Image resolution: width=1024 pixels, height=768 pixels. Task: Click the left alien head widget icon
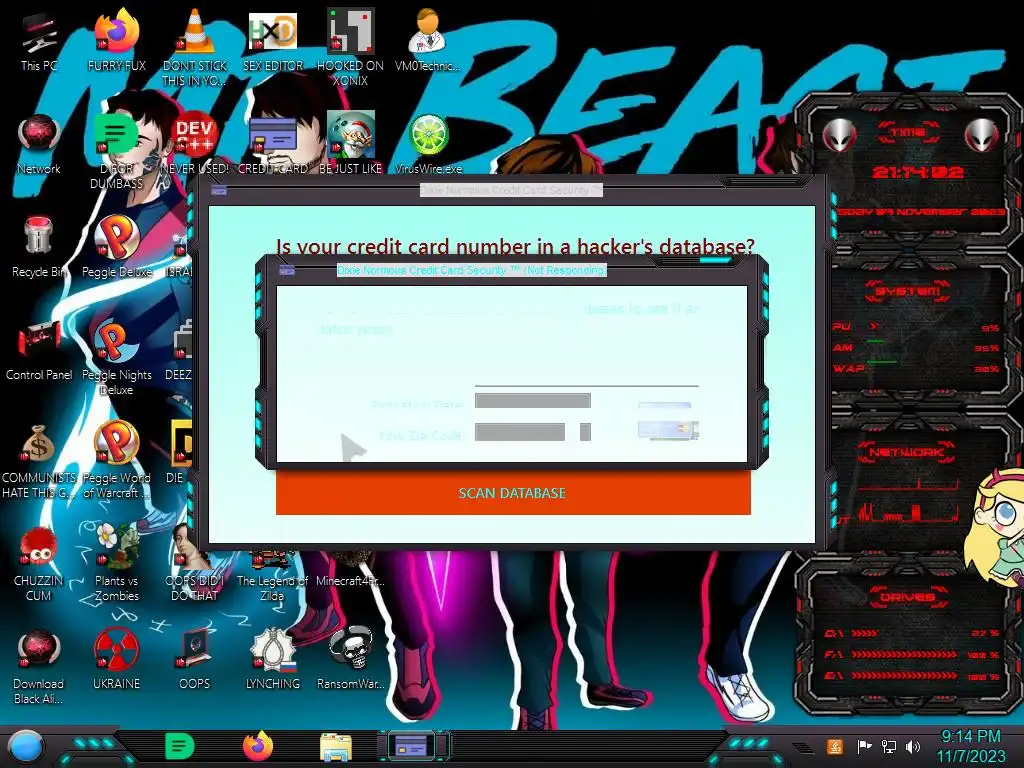[x=839, y=136]
